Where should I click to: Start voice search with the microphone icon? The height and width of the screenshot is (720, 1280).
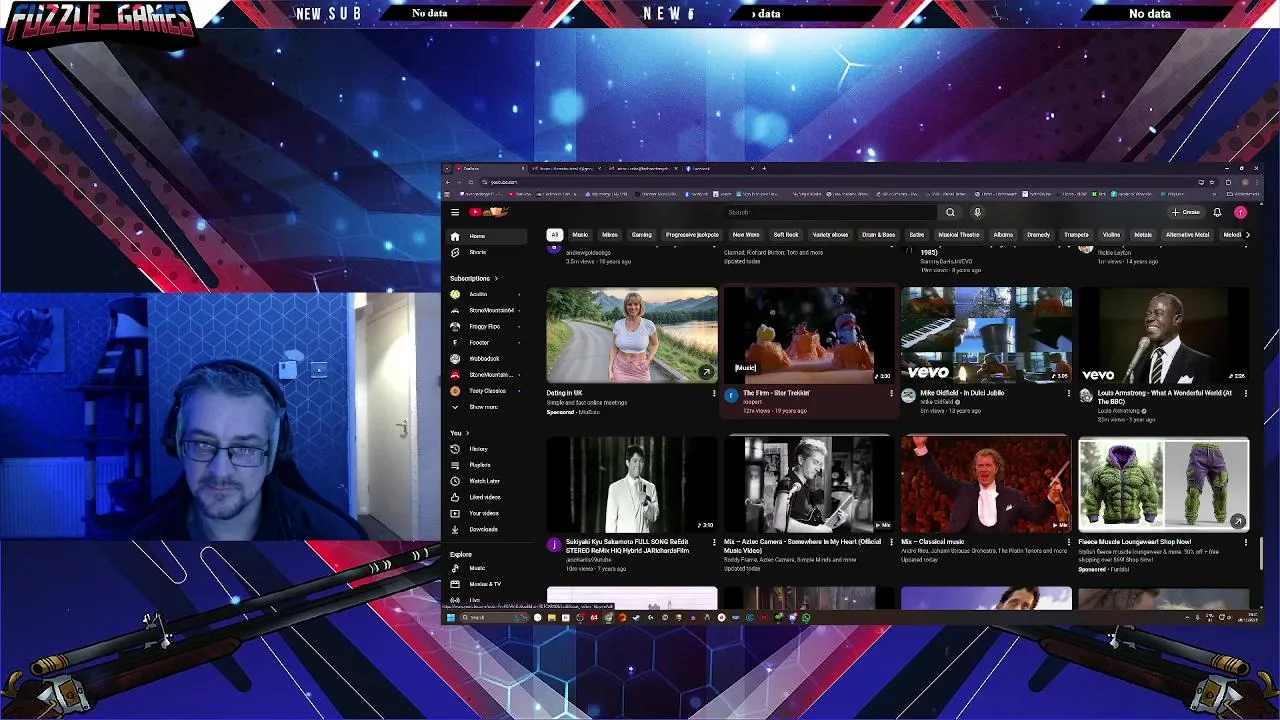pyautogui.click(x=977, y=212)
